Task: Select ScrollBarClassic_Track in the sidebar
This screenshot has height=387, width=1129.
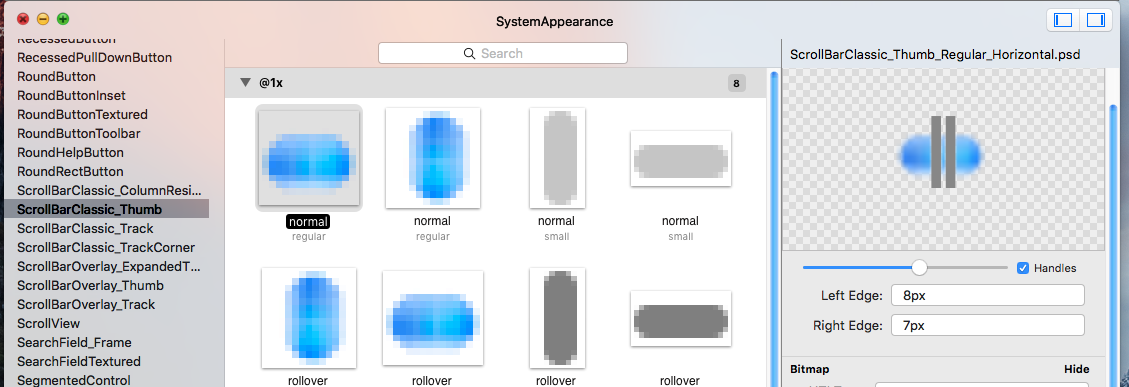Action: (x=85, y=228)
